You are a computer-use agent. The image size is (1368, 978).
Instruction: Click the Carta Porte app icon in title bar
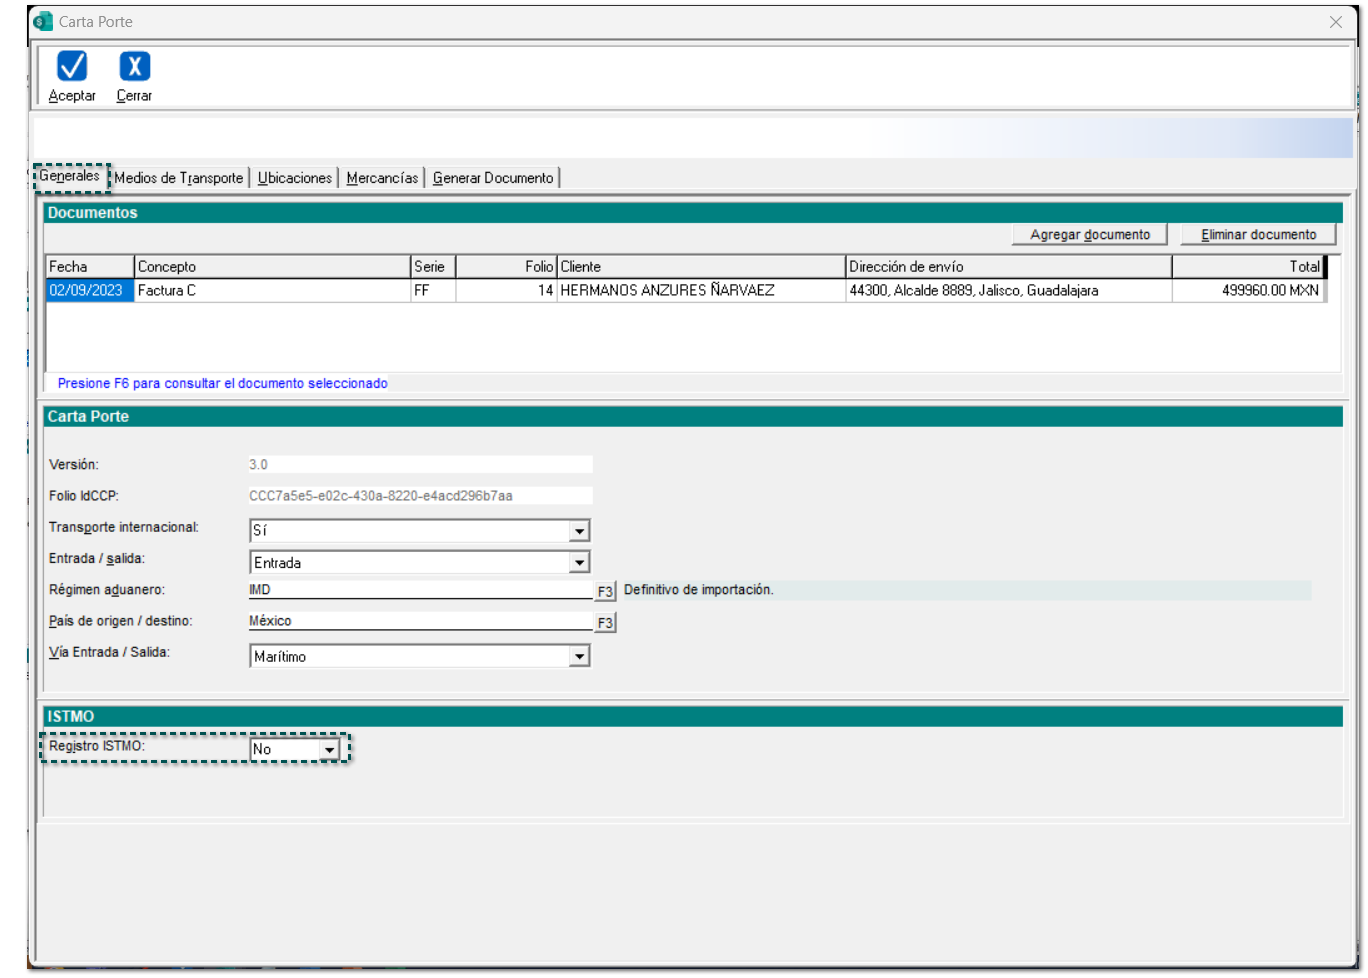click(43, 22)
